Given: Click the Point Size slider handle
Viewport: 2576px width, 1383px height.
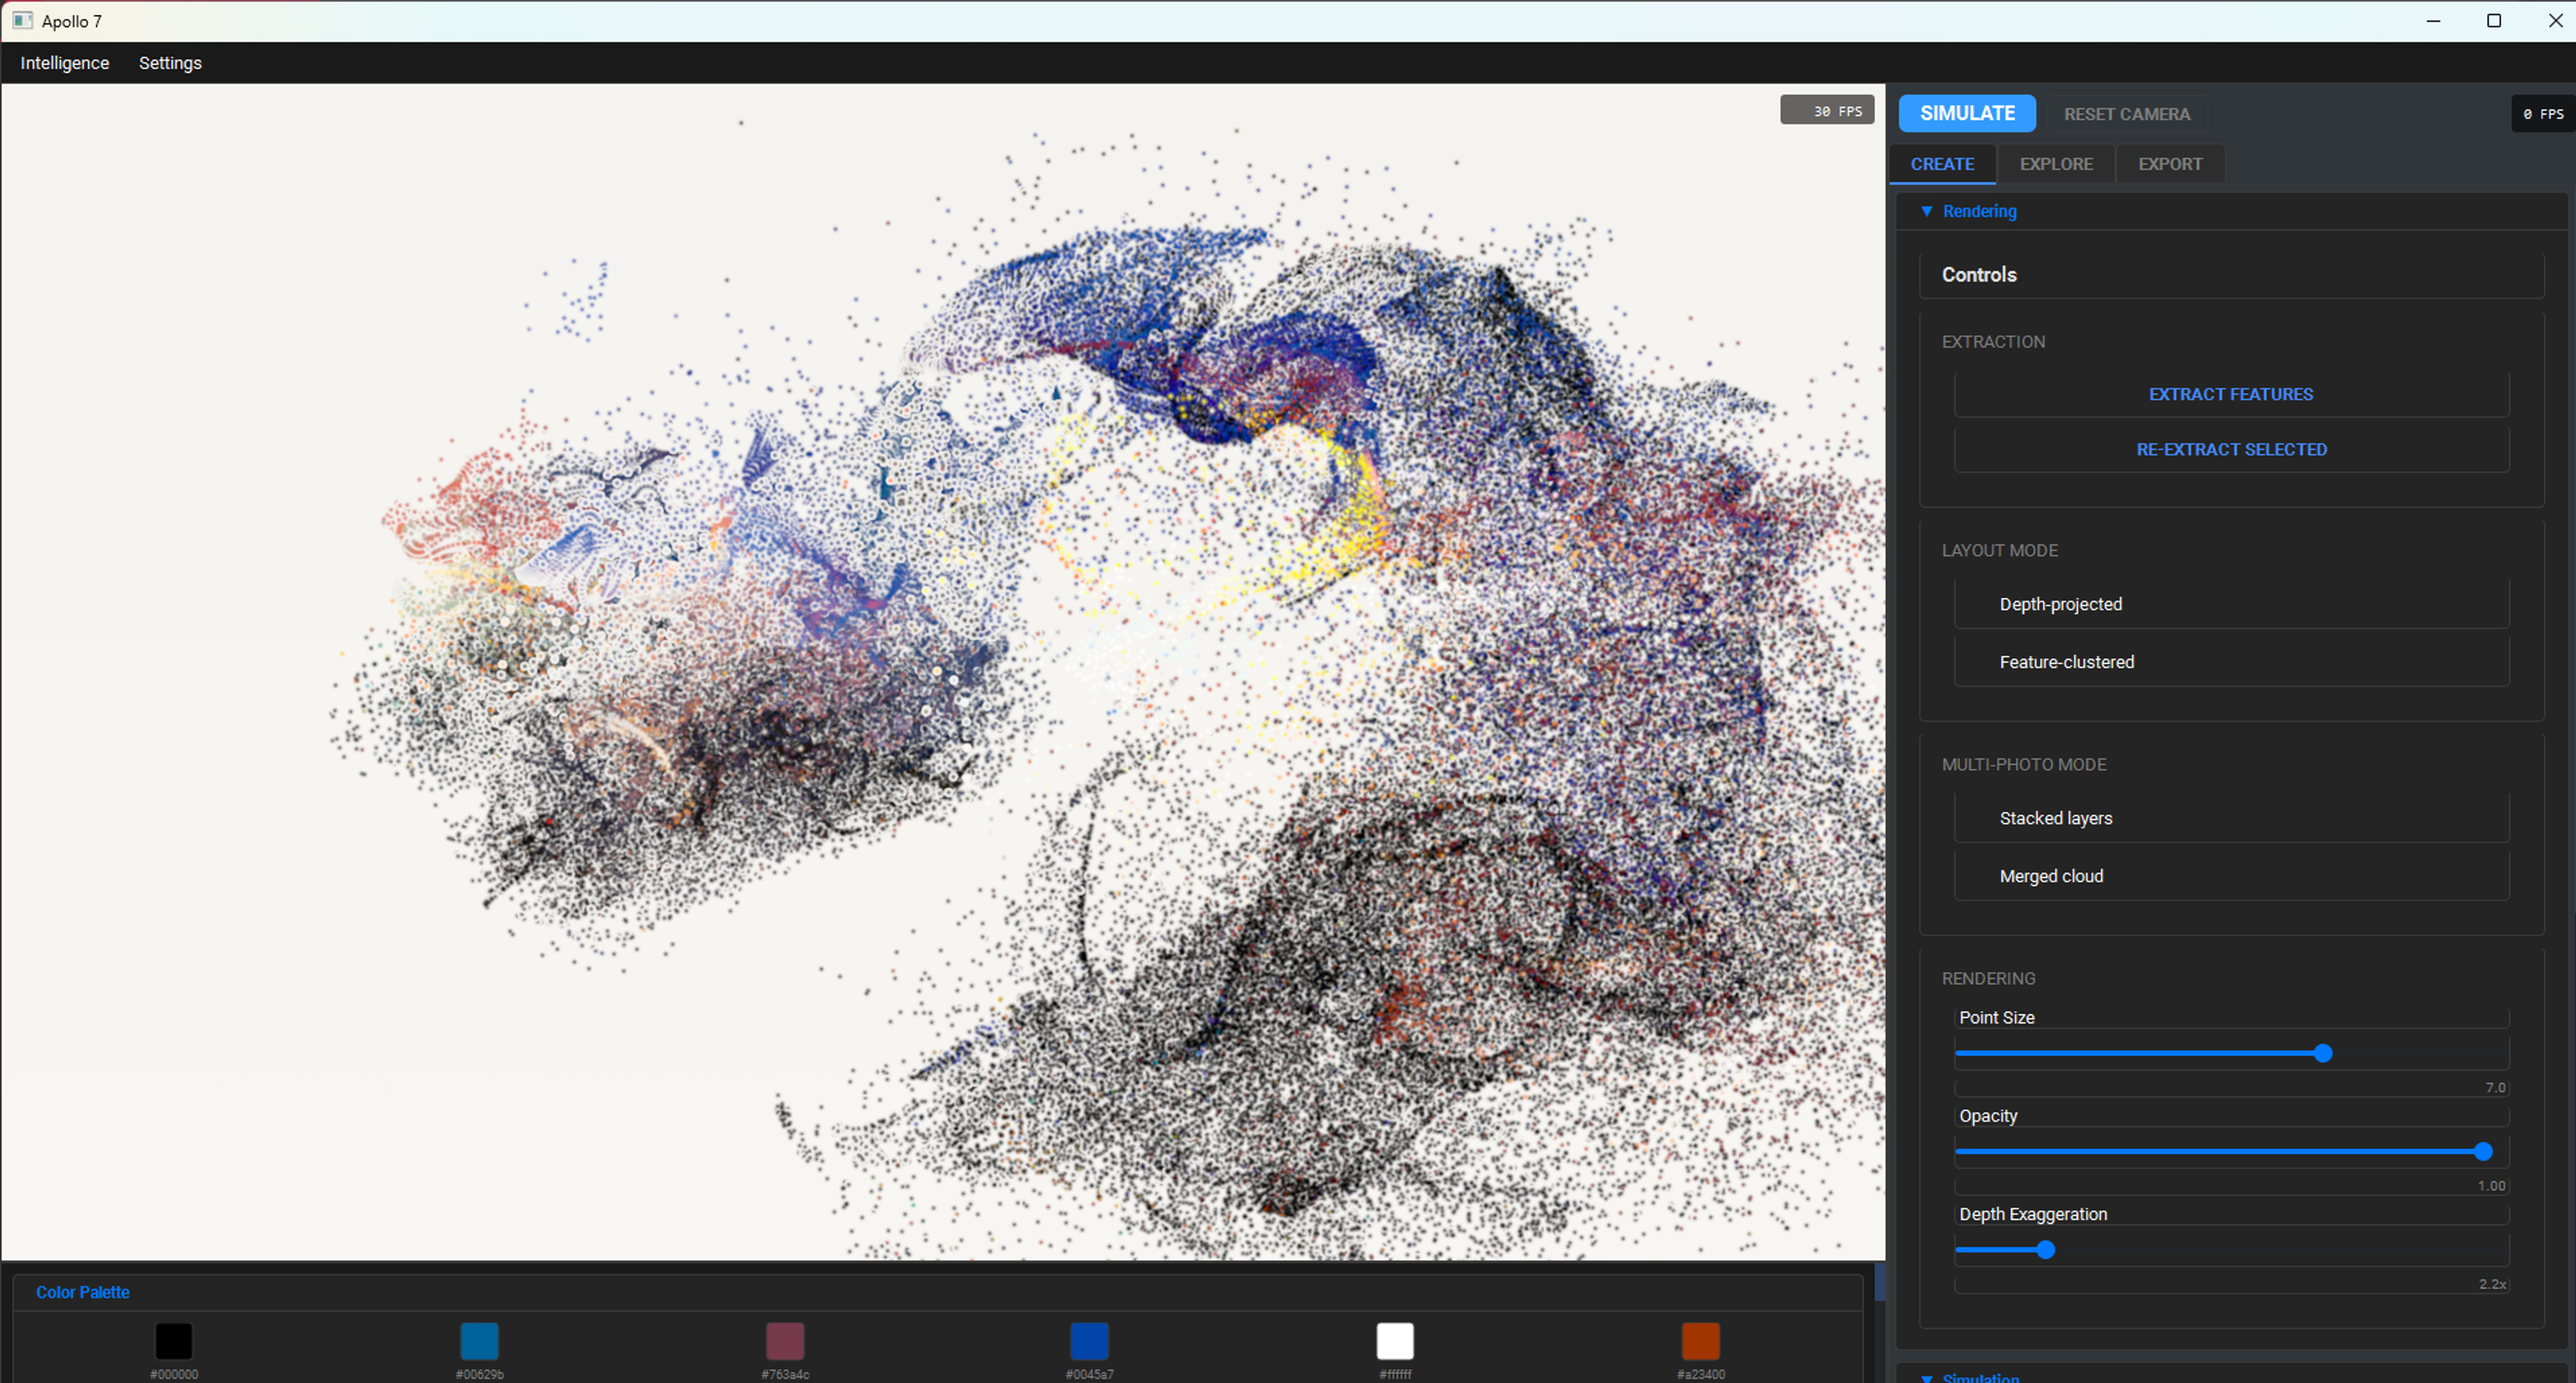Looking at the screenshot, I should (2323, 1053).
